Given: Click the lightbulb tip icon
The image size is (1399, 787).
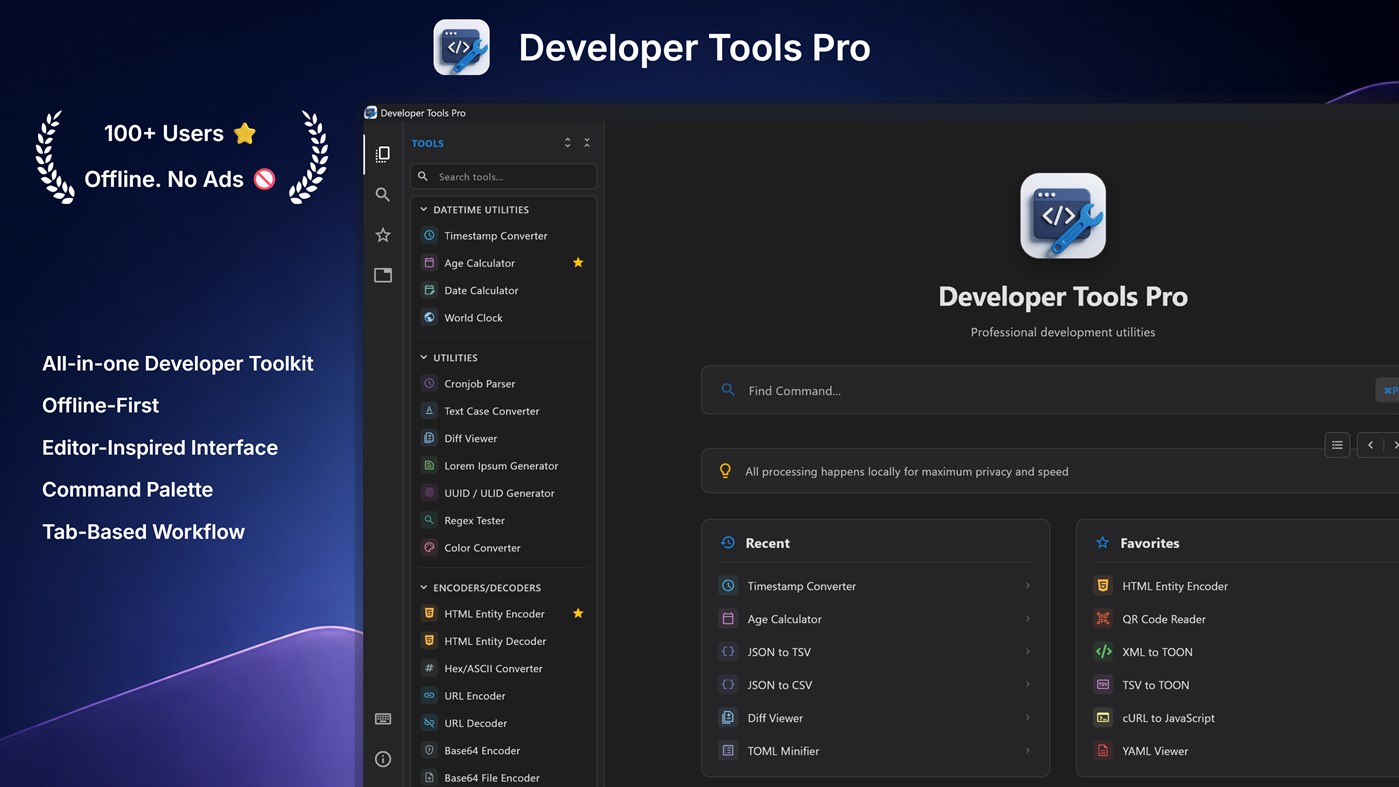Looking at the screenshot, I should pos(725,471).
